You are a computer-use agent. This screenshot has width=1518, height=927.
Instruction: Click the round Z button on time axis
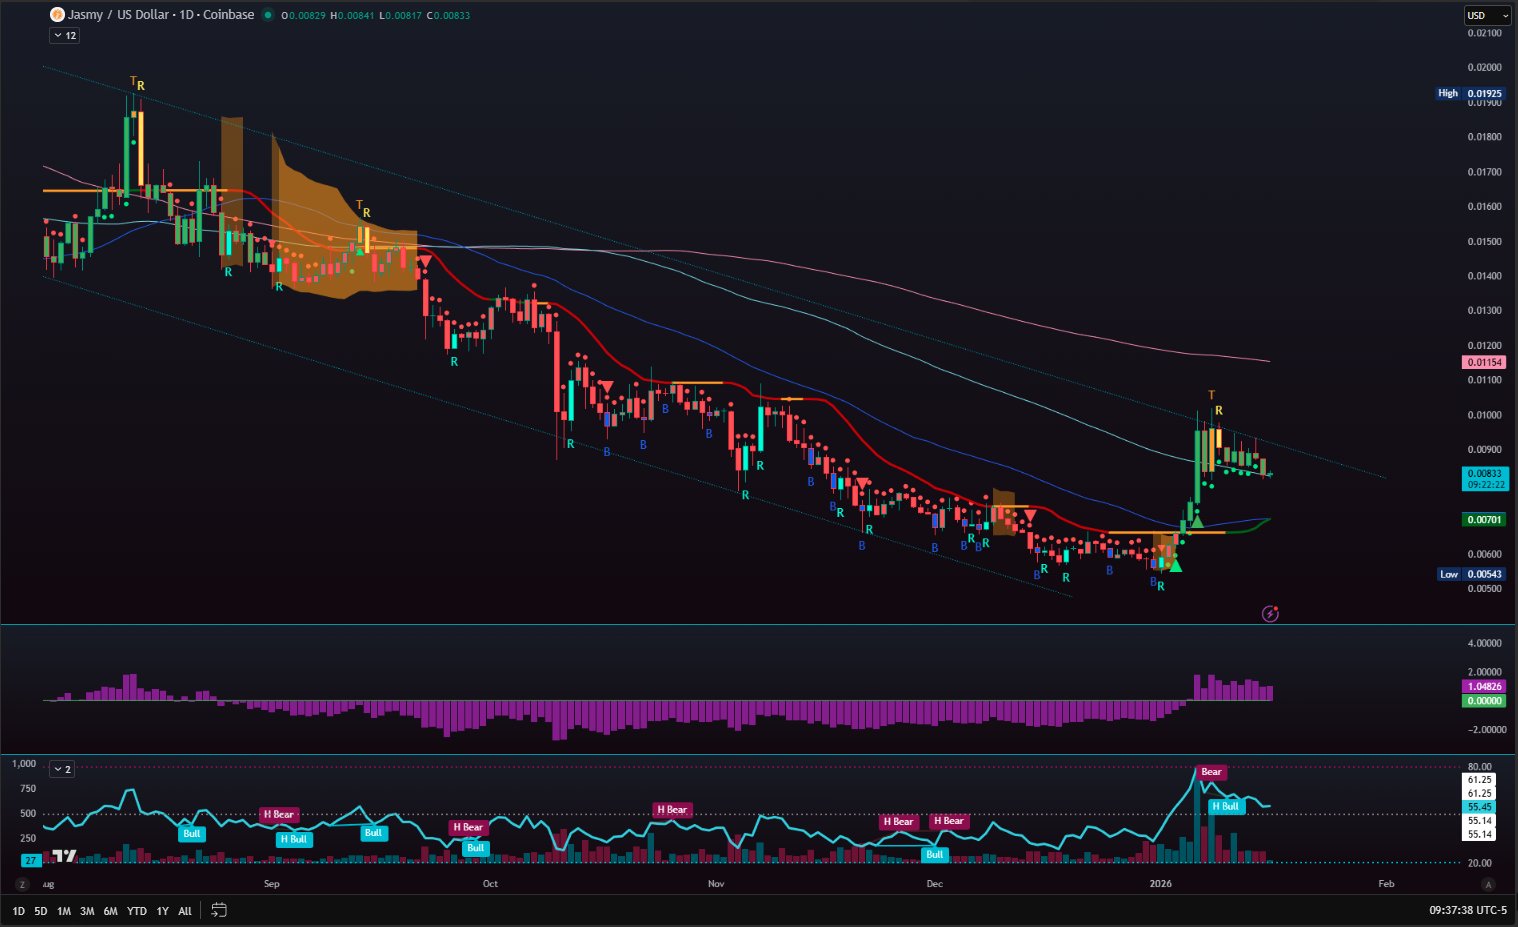[x=21, y=884]
